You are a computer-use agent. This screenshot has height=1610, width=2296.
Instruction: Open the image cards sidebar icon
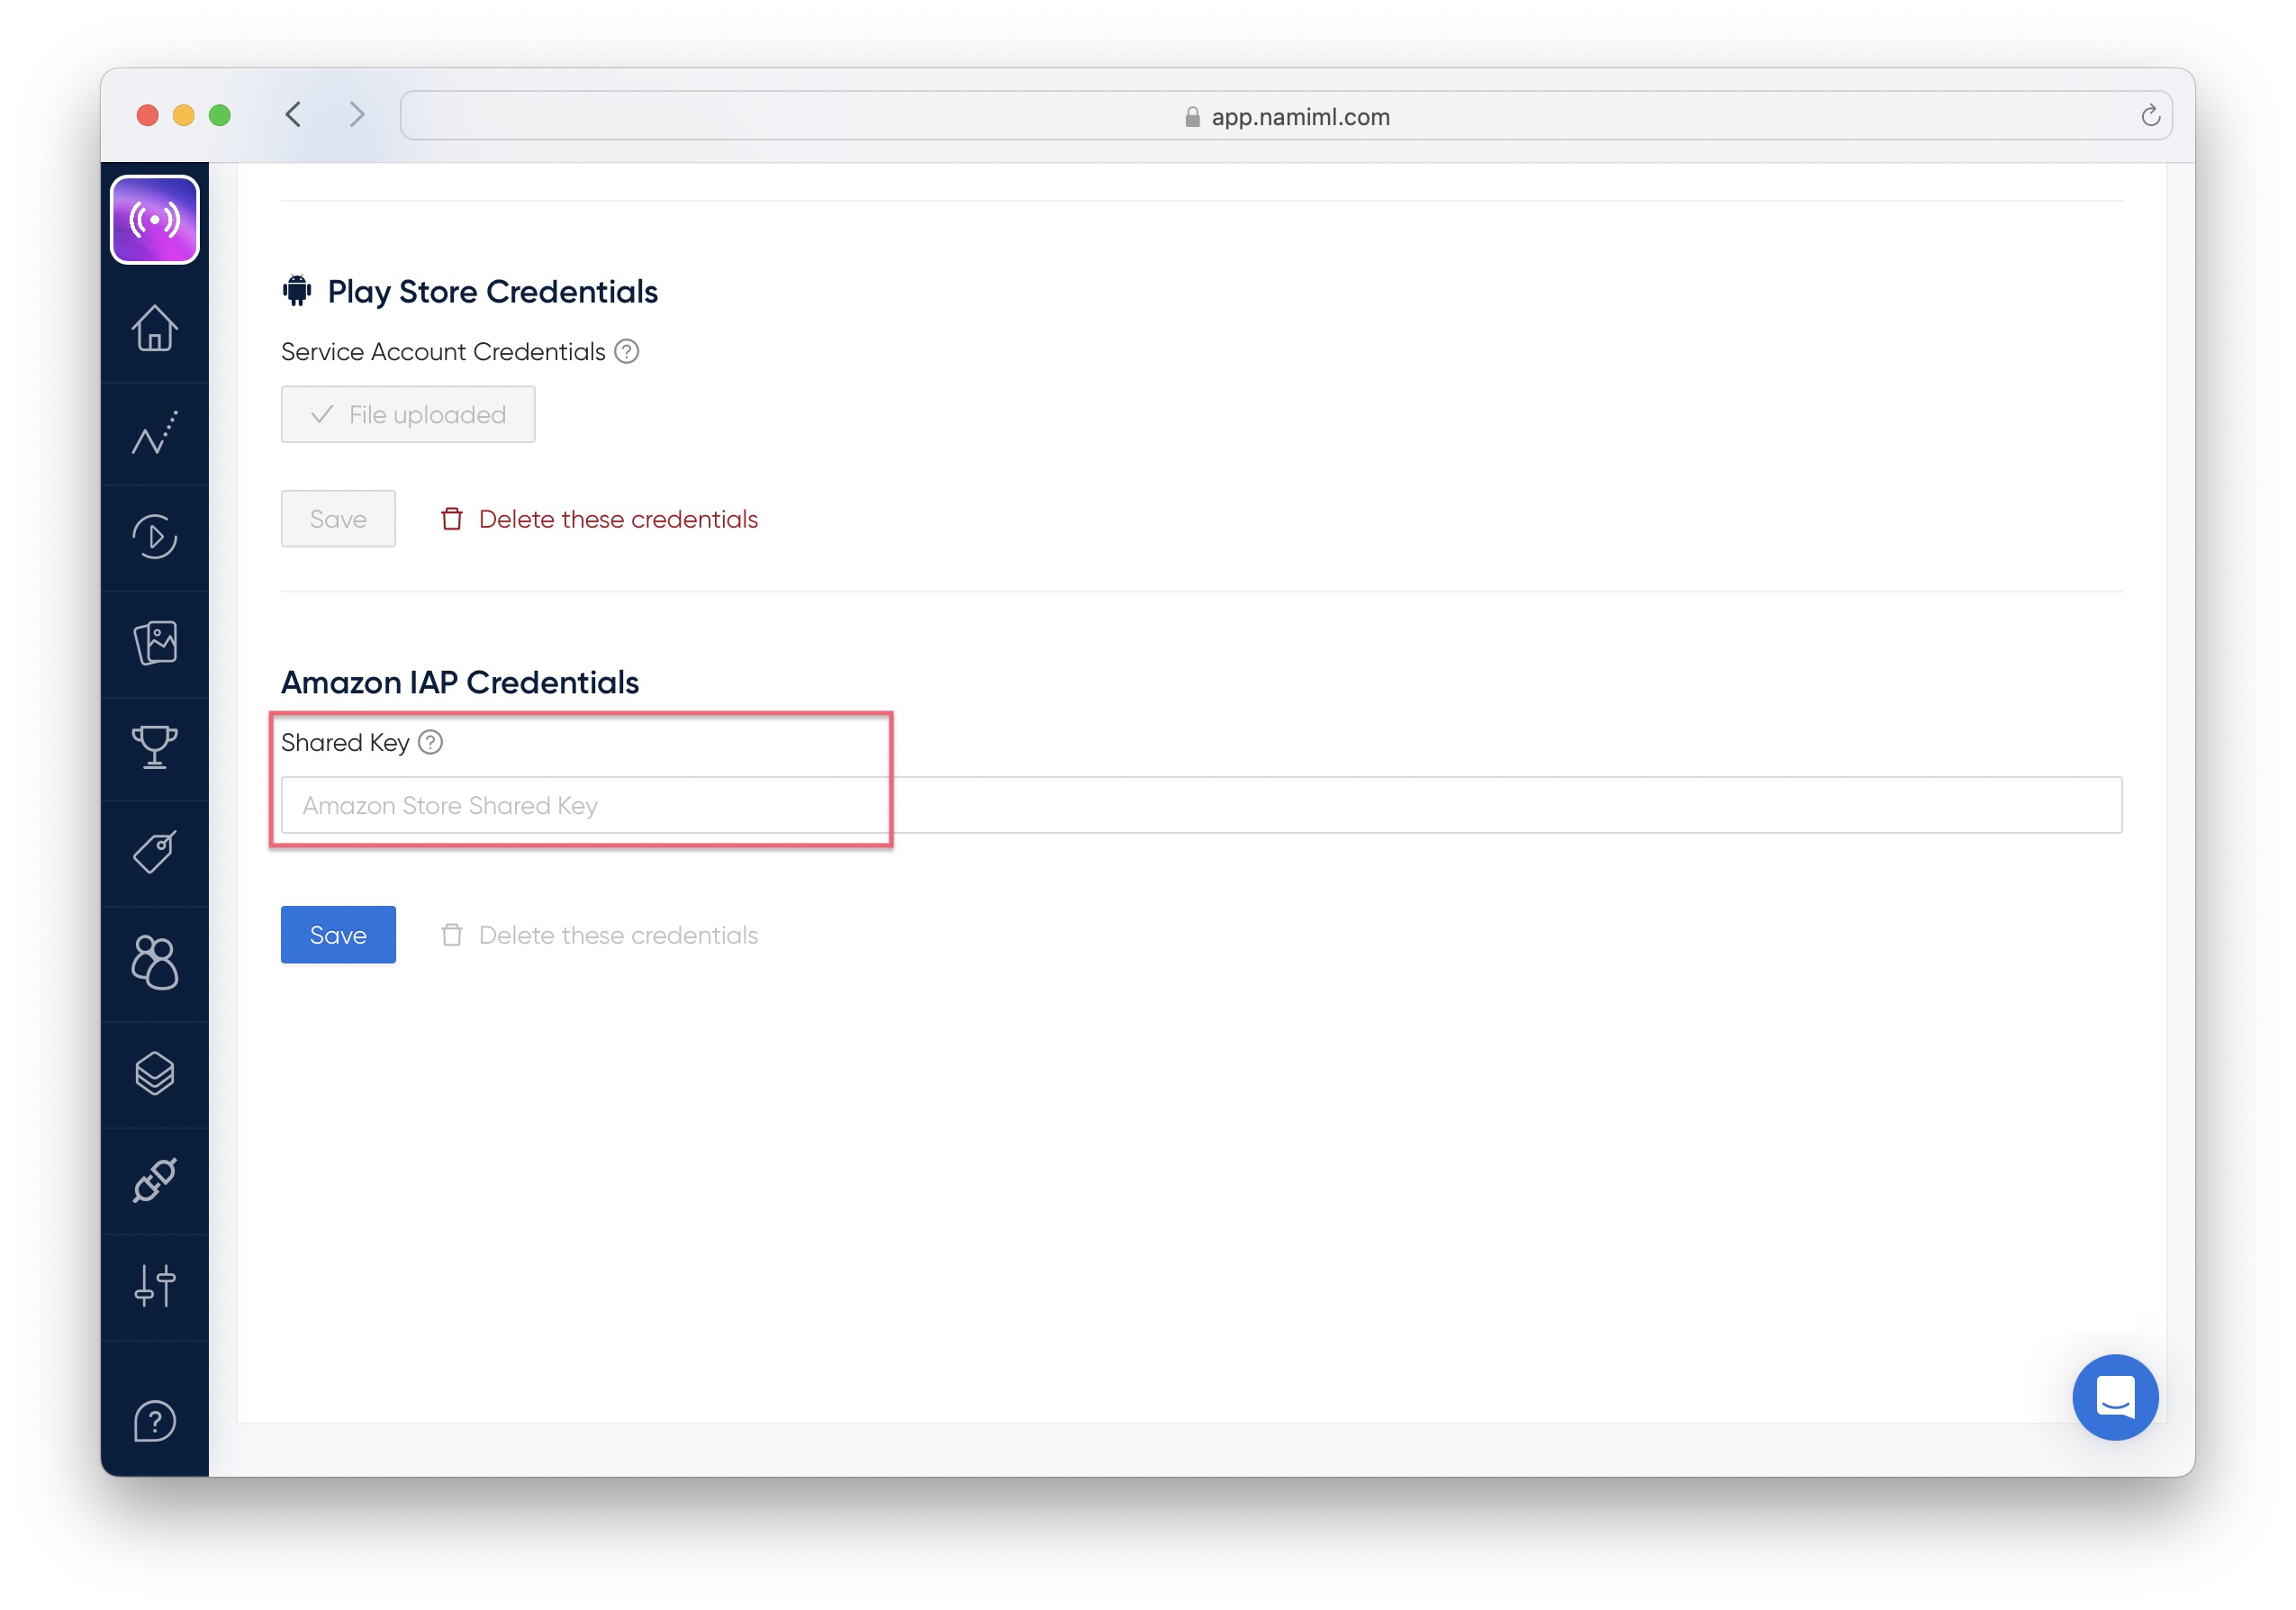pyautogui.click(x=154, y=643)
